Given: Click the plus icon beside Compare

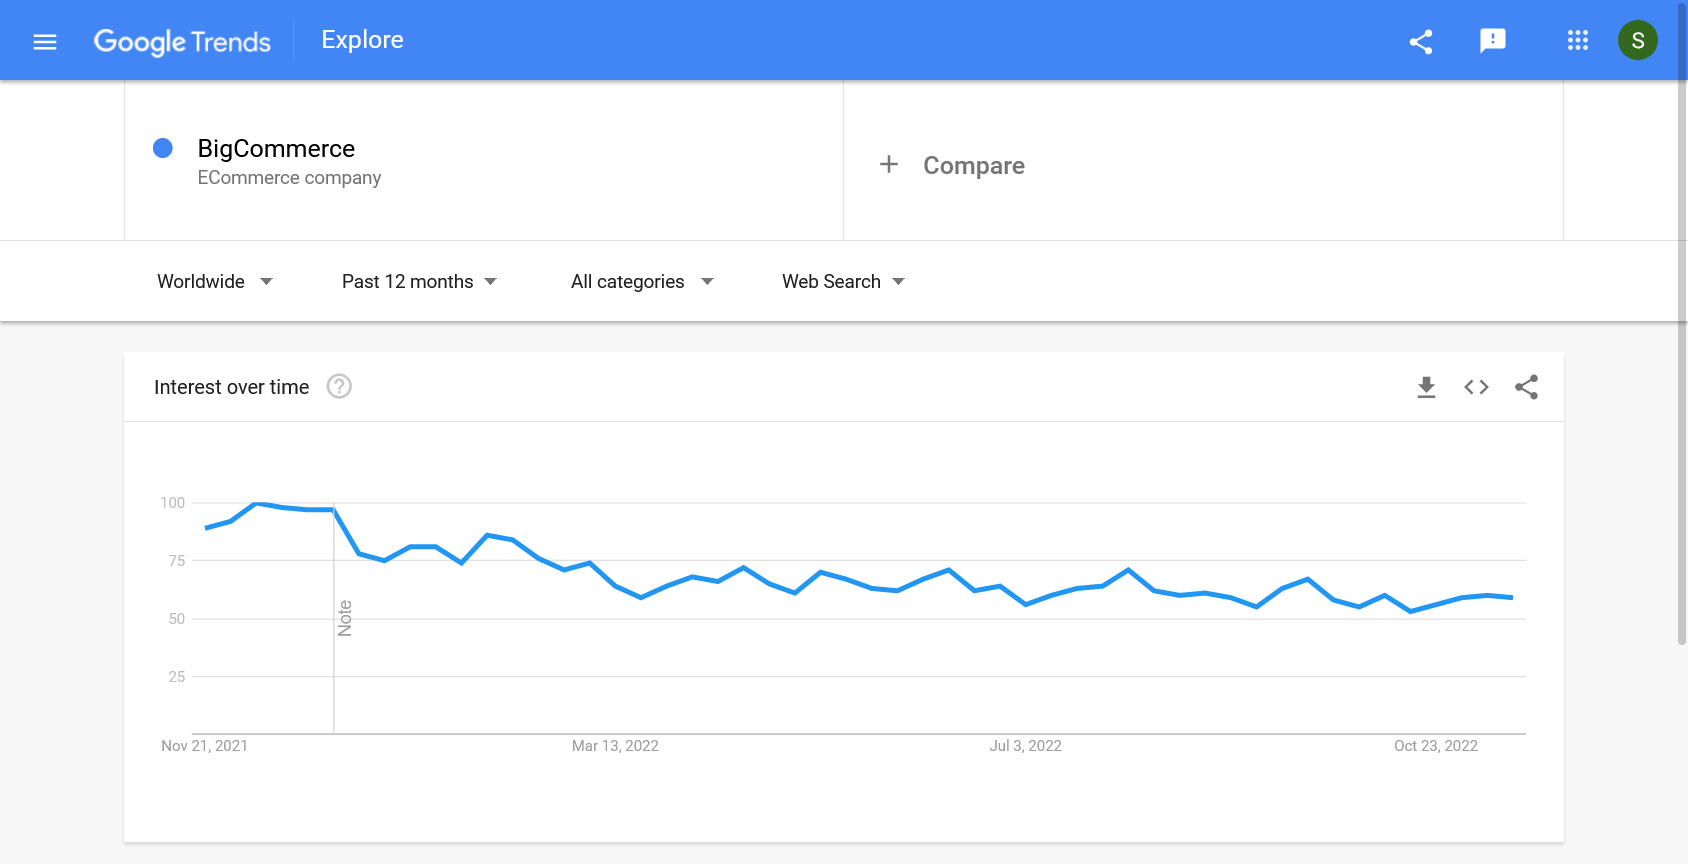Looking at the screenshot, I should (888, 164).
